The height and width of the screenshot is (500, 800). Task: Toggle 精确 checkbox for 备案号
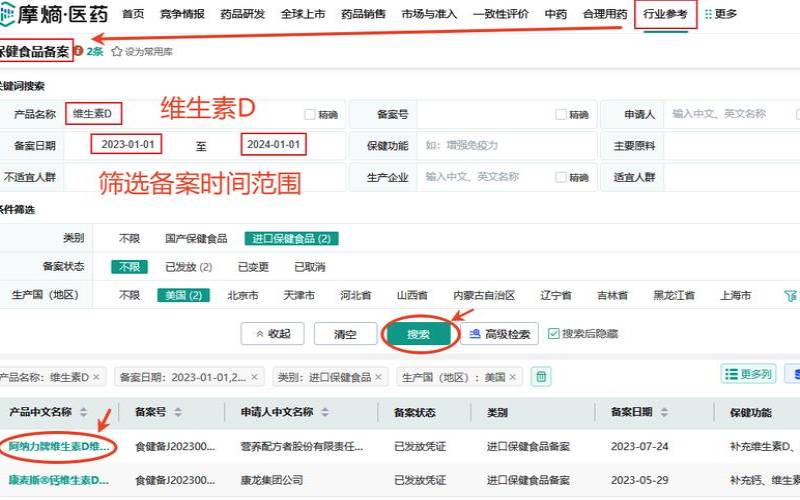tap(560, 114)
